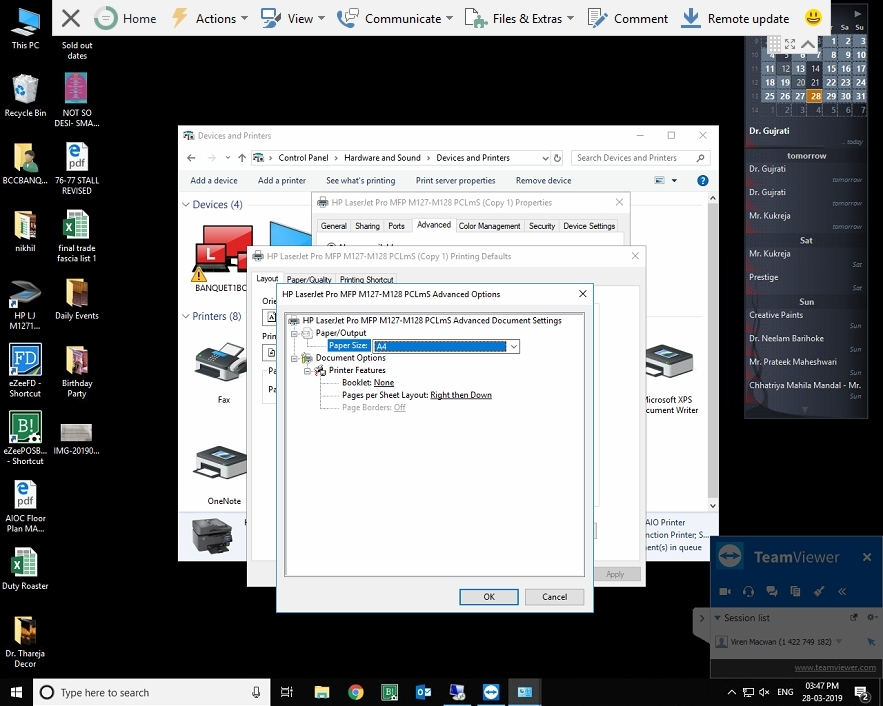Viewport: 883px width, 706px height.
Task: Collapse the TeamViewer toolbar with the up chevron
Action: click(808, 43)
